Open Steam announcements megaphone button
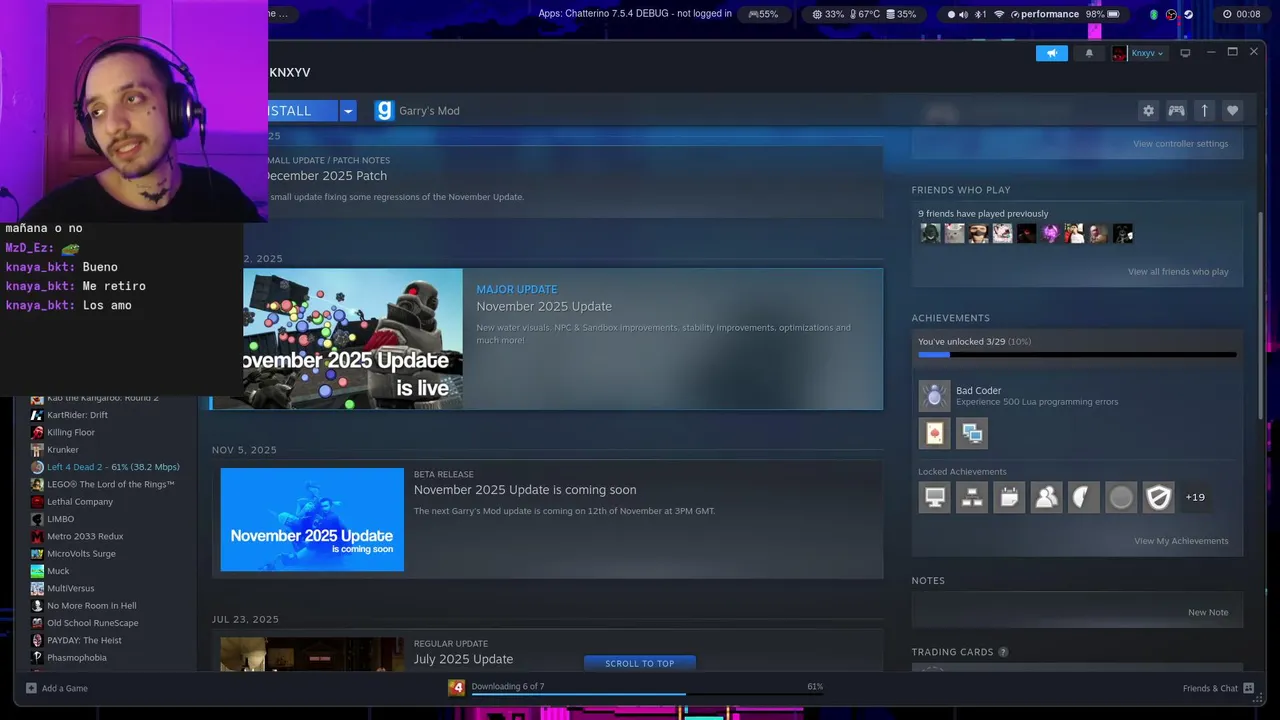 pos(1051,53)
